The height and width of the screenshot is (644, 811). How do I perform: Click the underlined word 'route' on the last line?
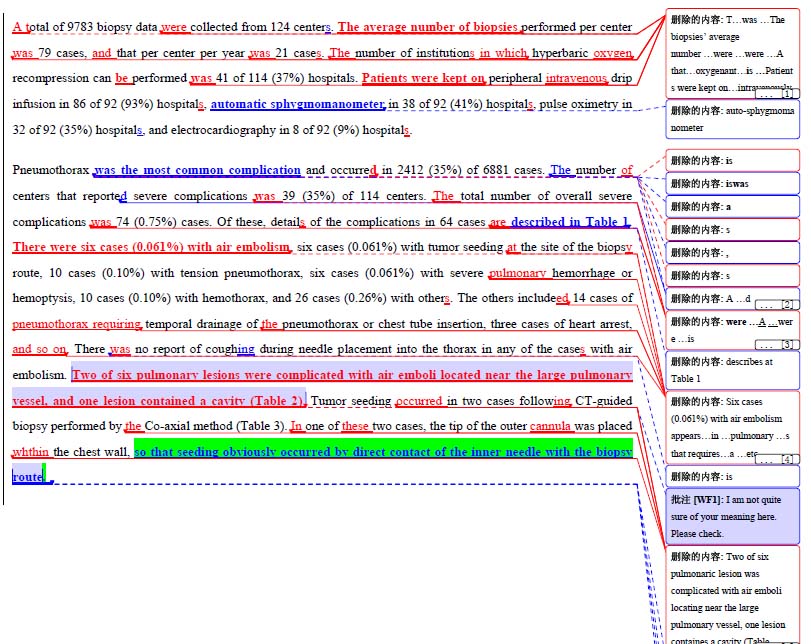pos(27,477)
